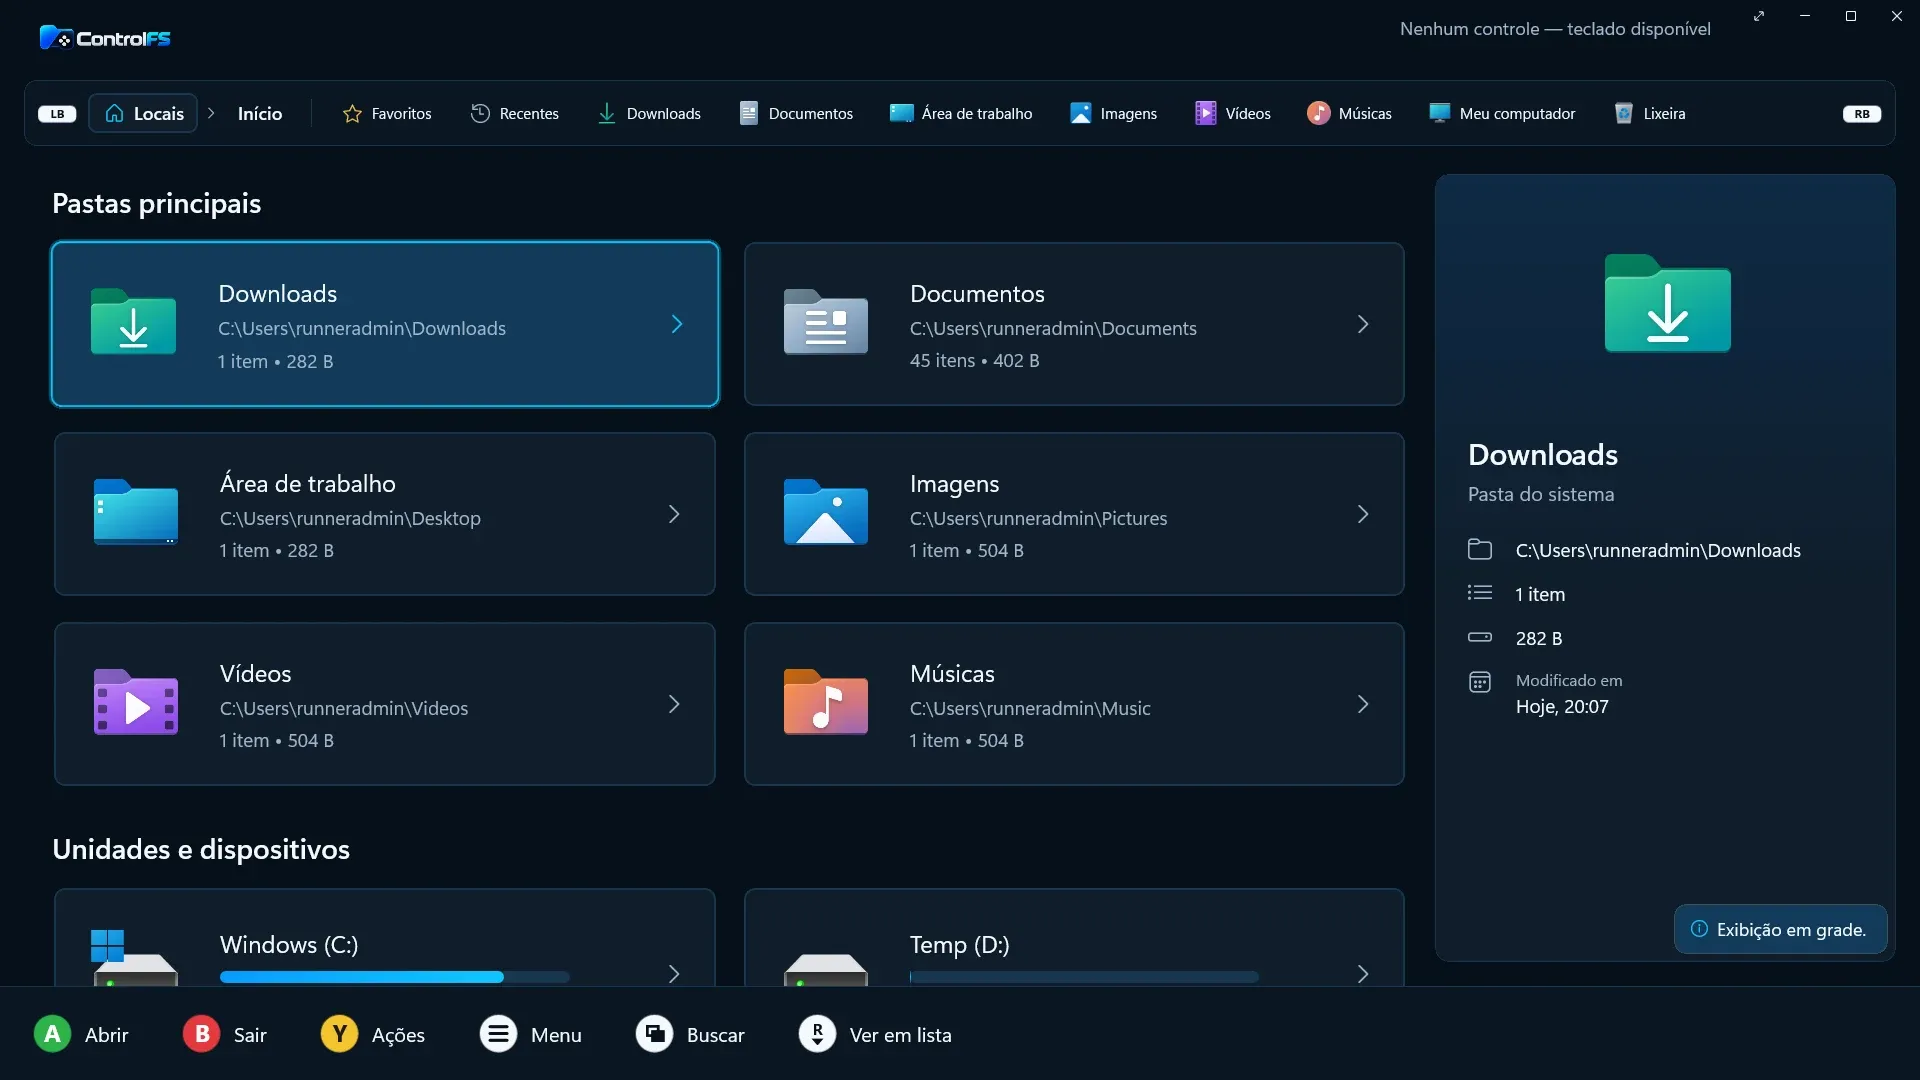Expand the Downloads folder card chevron
Viewport: 1920px width, 1080px height.
point(677,324)
